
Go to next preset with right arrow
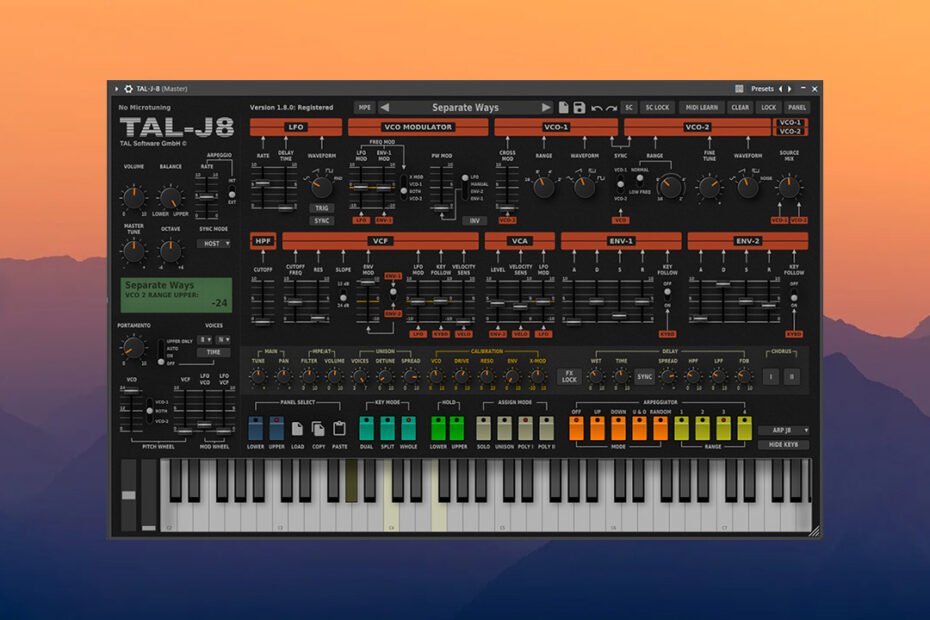point(546,107)
